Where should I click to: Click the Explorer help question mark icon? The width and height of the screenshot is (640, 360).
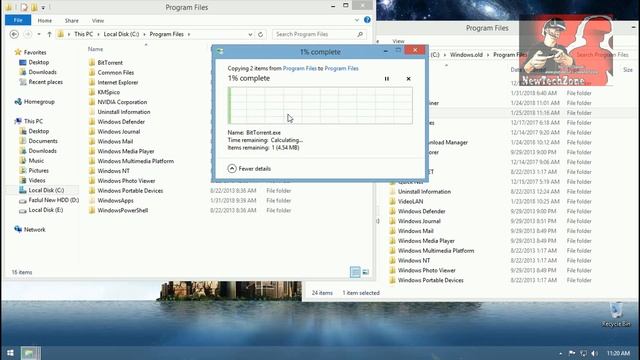(x=367, y=20)
